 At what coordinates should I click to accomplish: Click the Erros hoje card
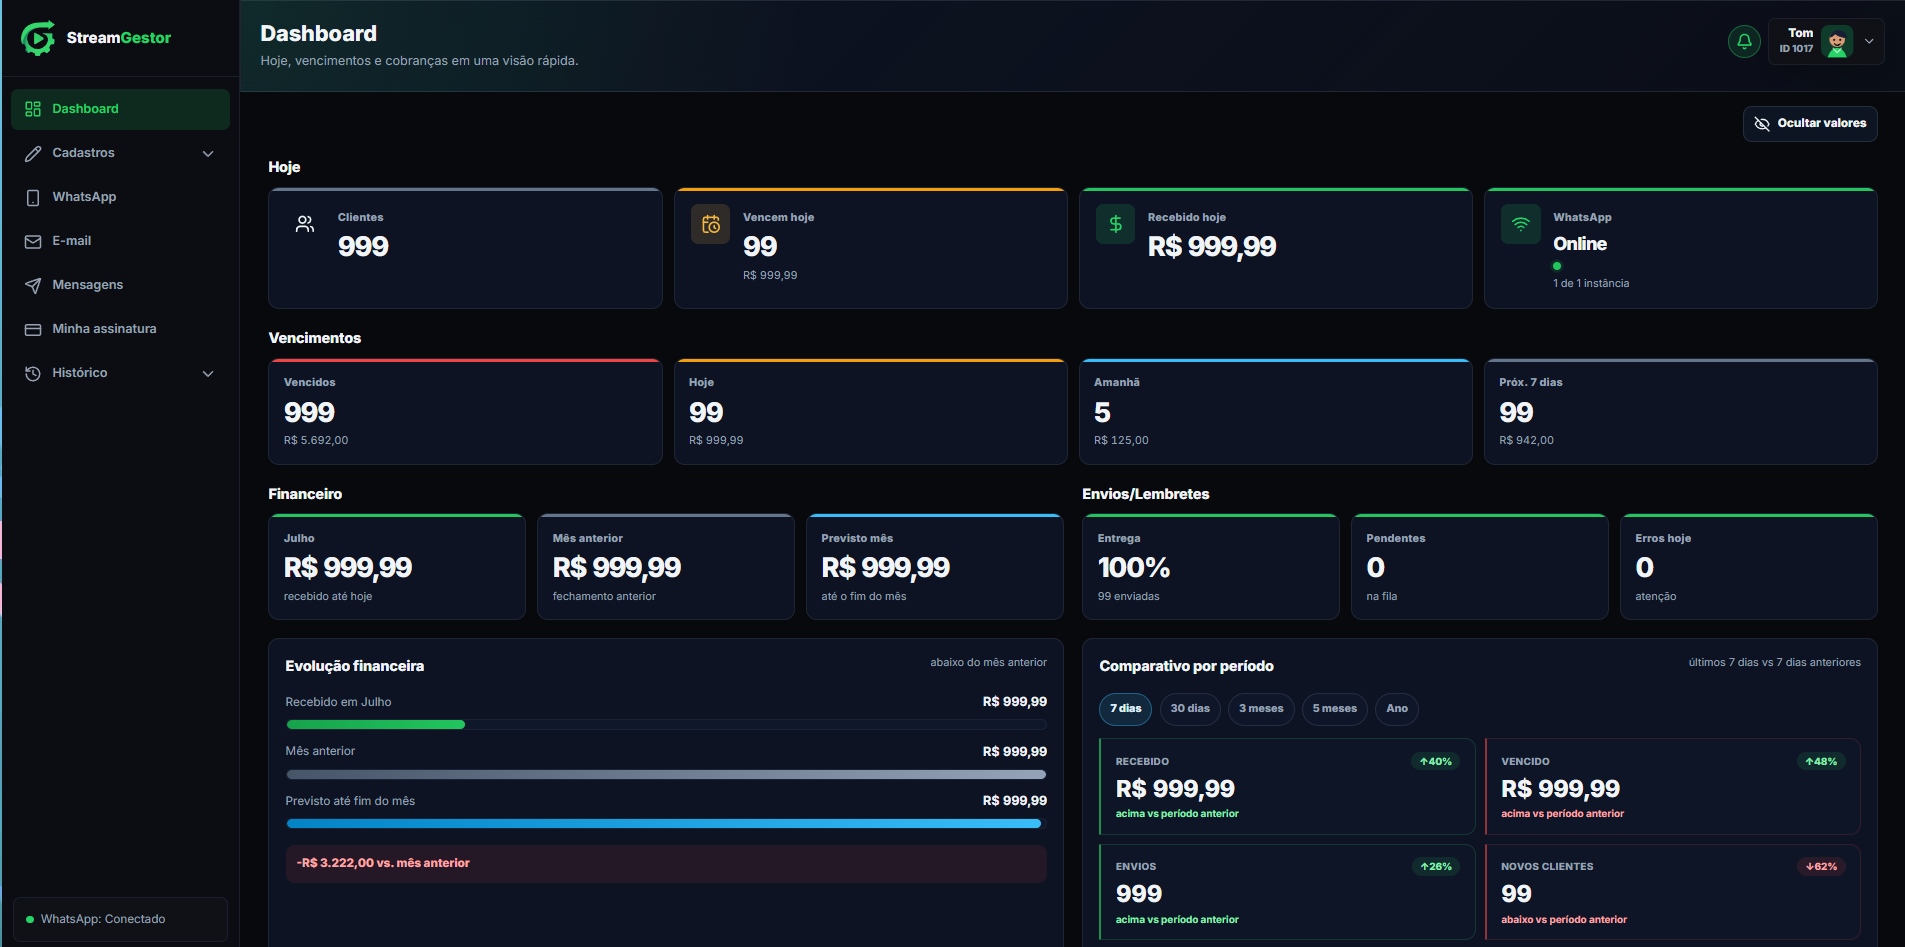[1748, 567]
